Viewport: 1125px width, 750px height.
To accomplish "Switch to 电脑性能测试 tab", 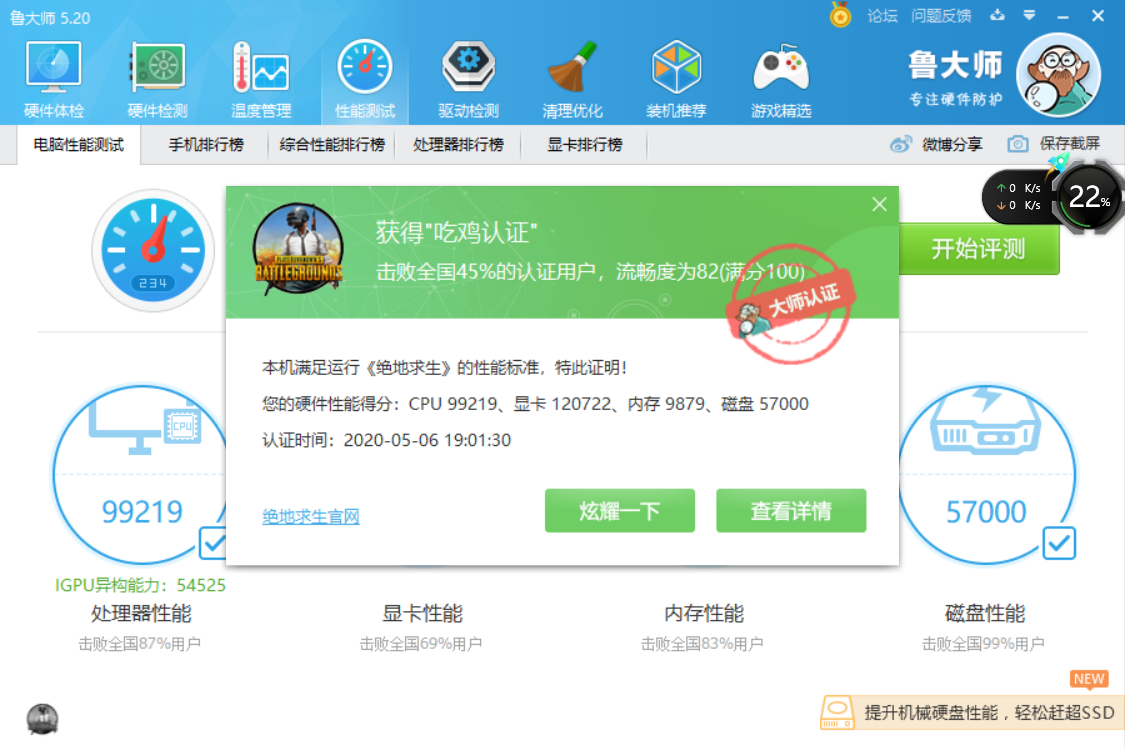I will point(79,144).
